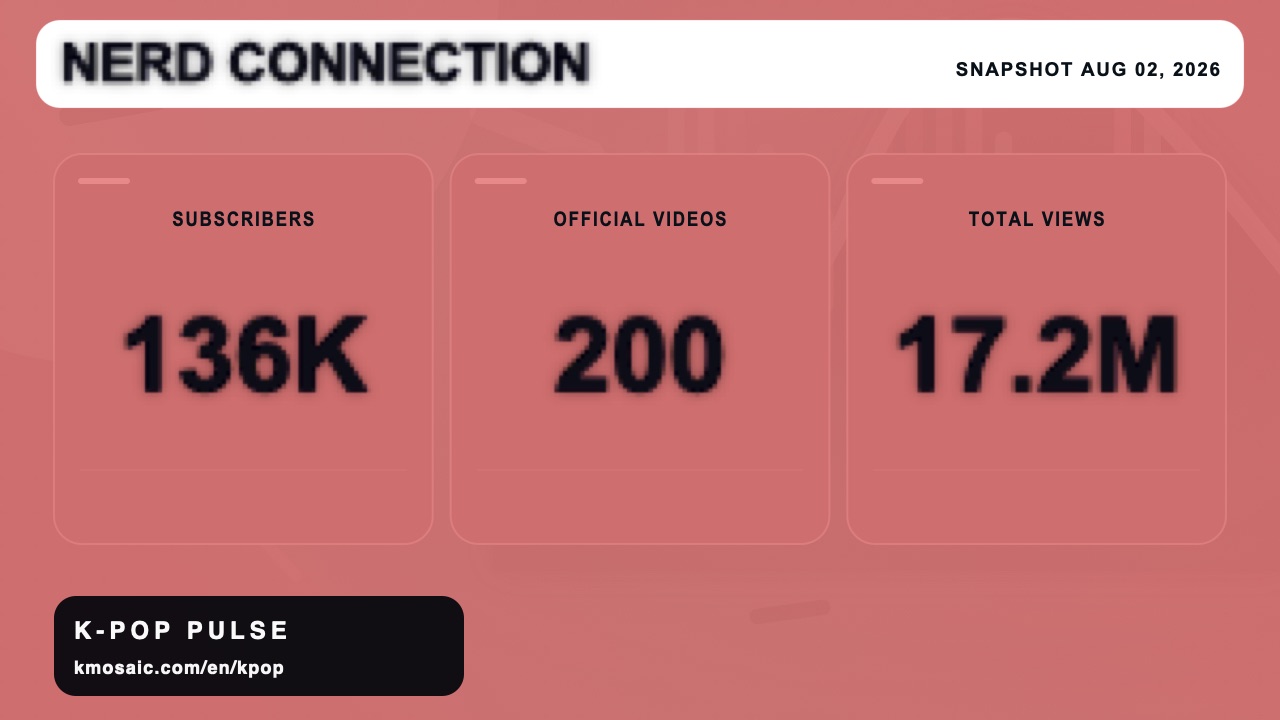Click the 17.2M total views number
Screen dimensions: 1280x720
coord(1036,354)
